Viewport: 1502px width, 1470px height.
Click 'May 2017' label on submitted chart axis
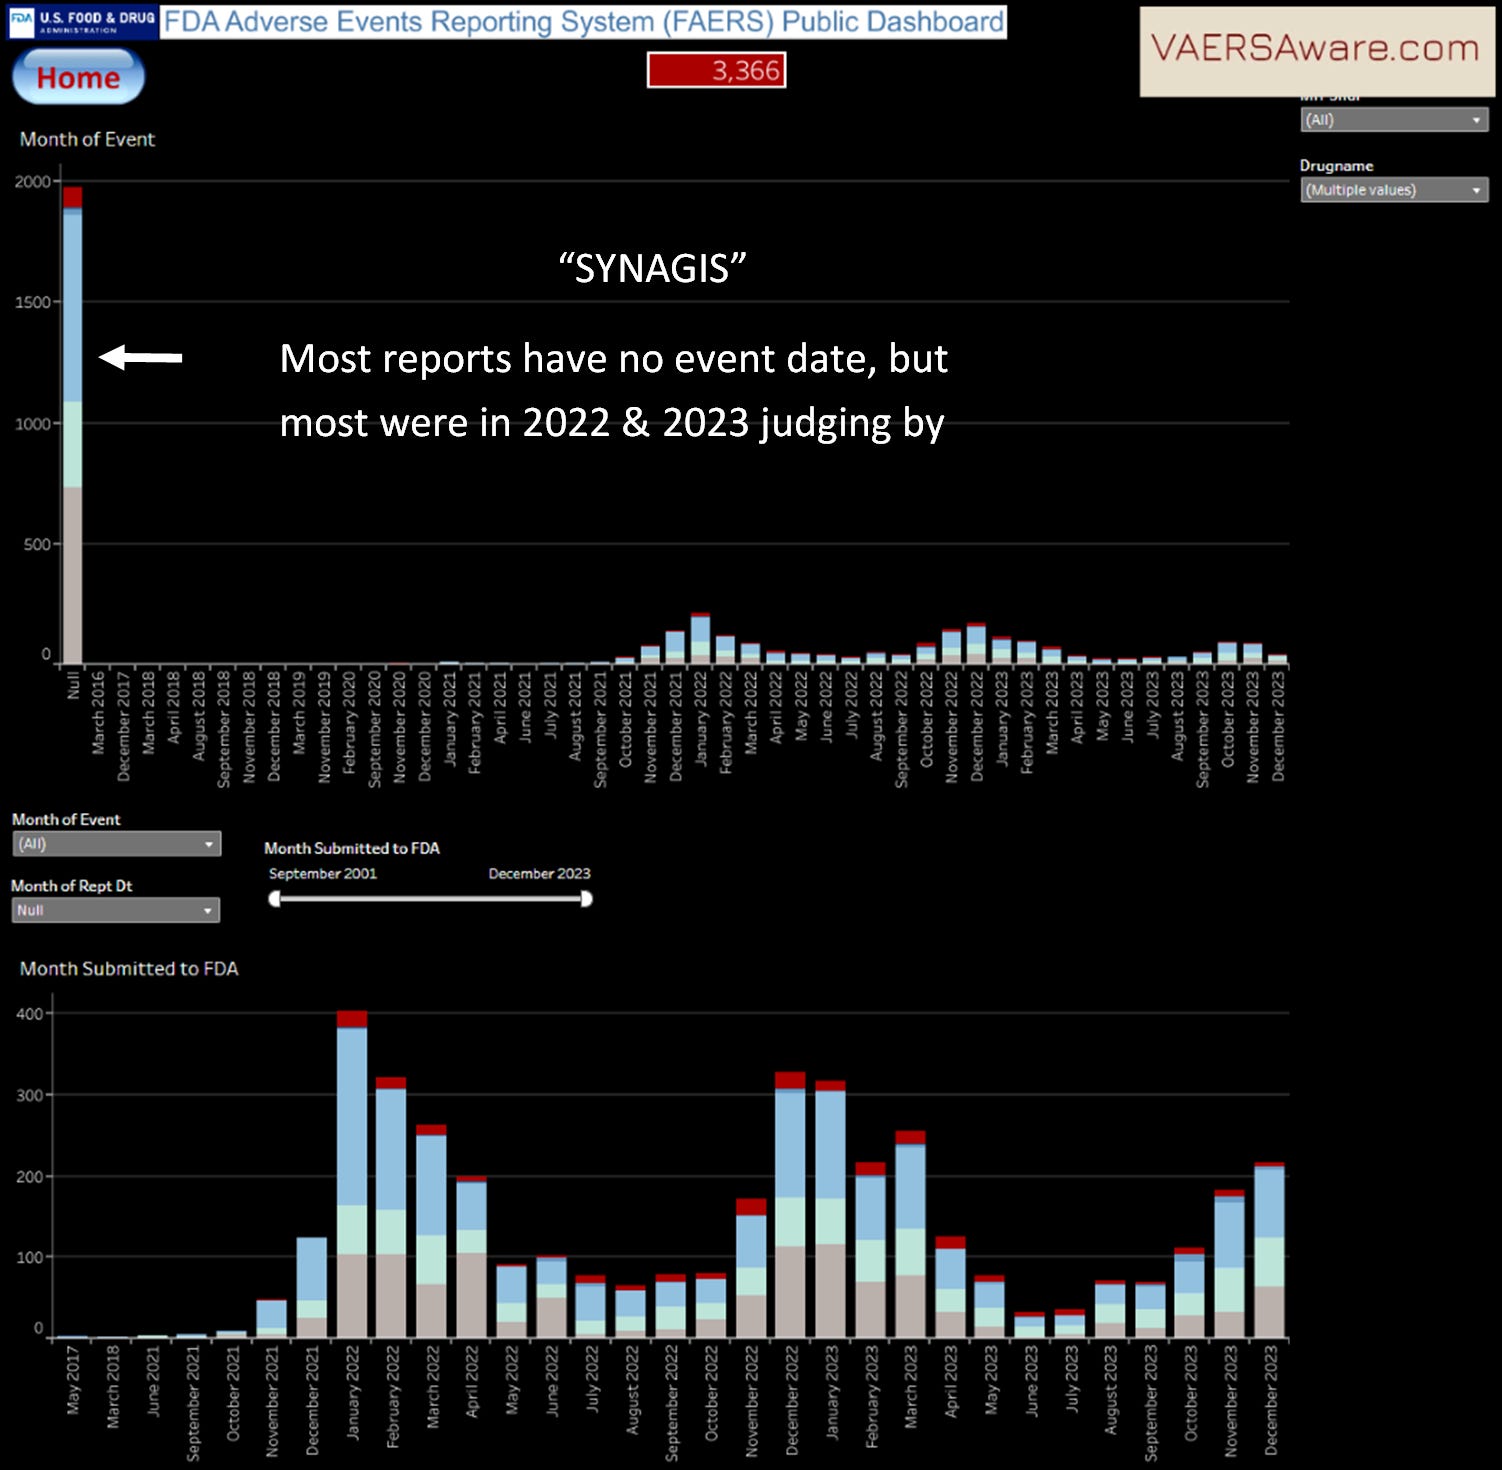pyautogui.click(x=72, y=1380)
